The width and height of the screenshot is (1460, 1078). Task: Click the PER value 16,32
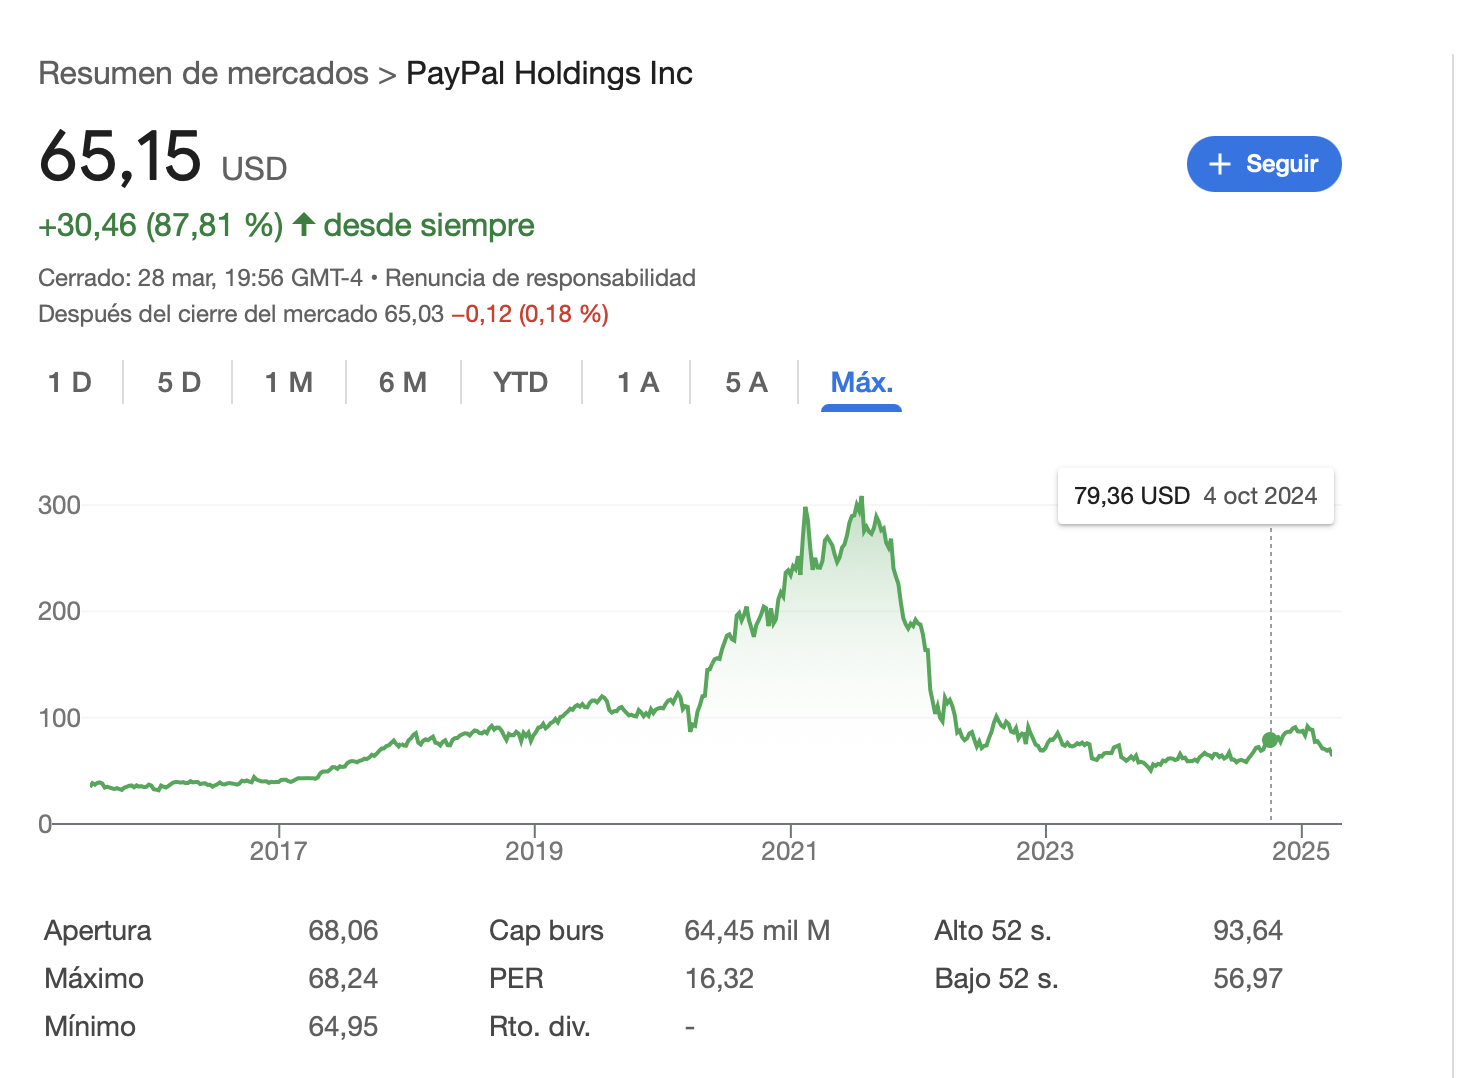click(x=719, y=978)
